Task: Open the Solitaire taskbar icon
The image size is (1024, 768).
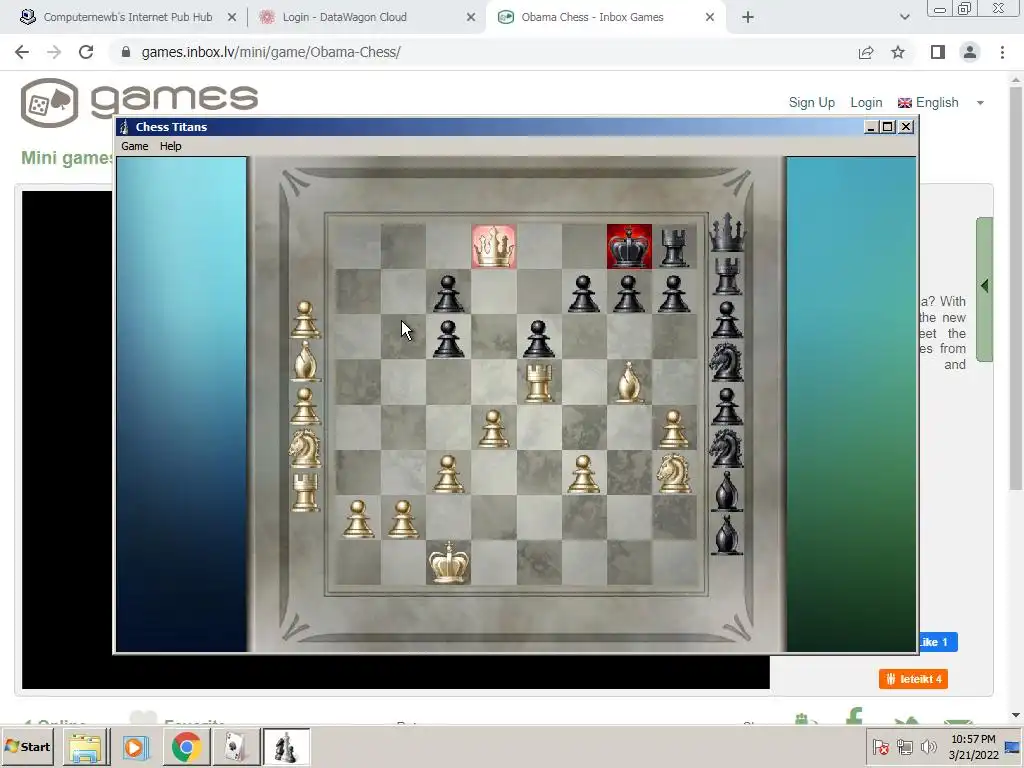Action: click(x=236, y=747)
